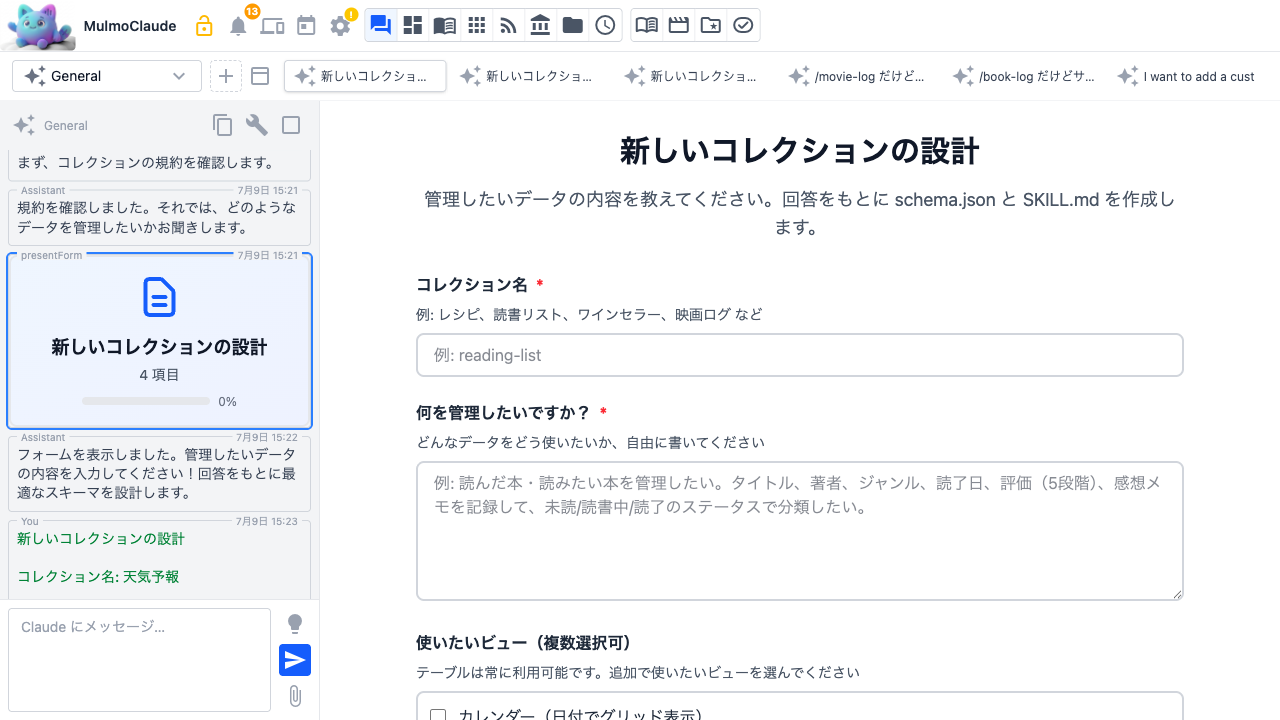The image size is (1280, 720).
Task: Click the 何を管理したいですか textarea
Action: pos(800,531)
